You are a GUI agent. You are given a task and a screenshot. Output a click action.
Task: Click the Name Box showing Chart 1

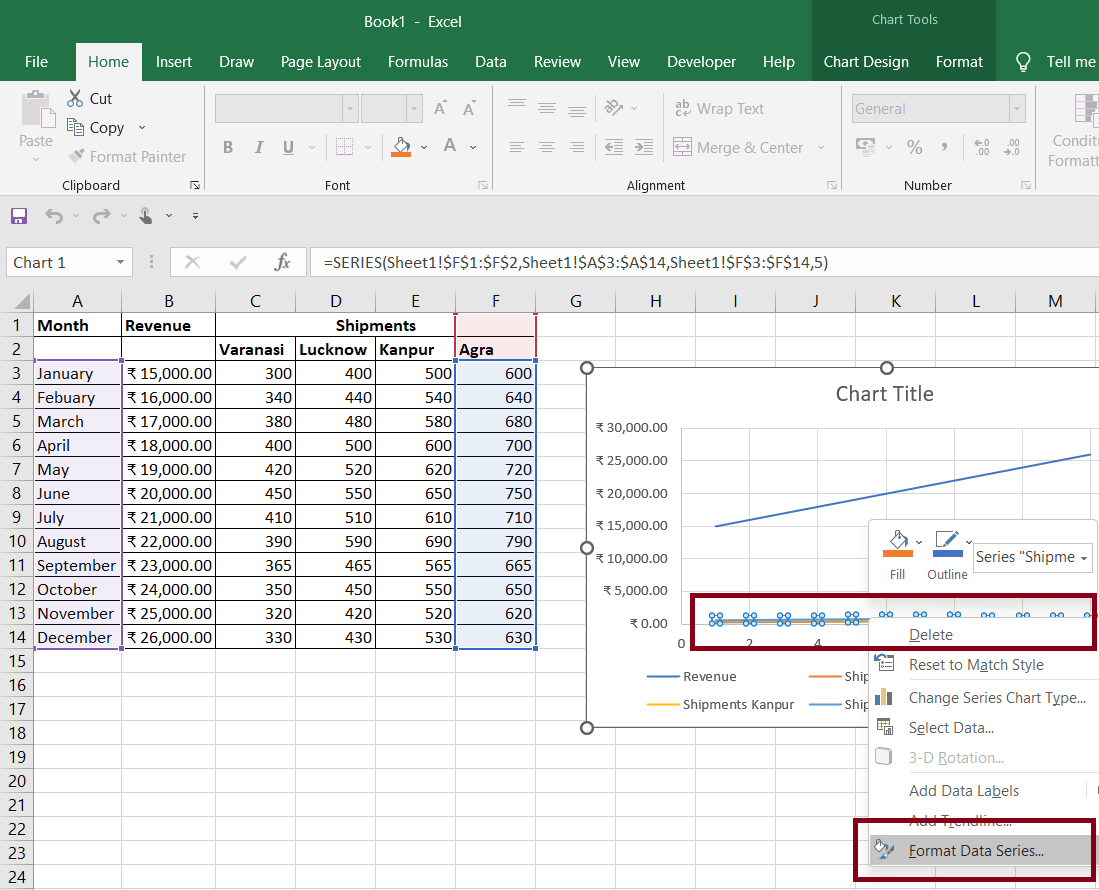click(x=60, y=261)
